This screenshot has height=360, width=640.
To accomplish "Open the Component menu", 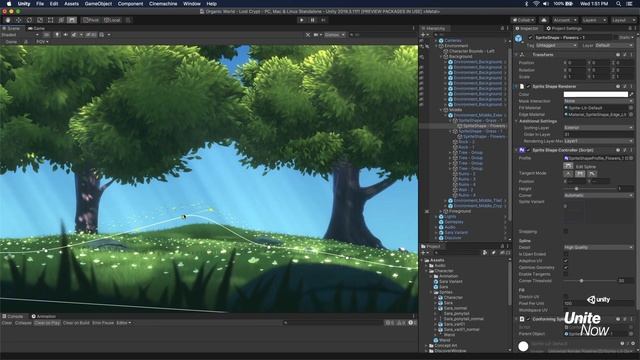I will point(130,4).
